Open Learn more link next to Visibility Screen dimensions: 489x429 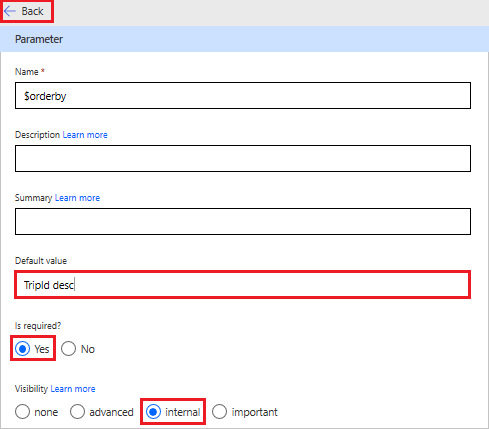[x=73, y=389]
